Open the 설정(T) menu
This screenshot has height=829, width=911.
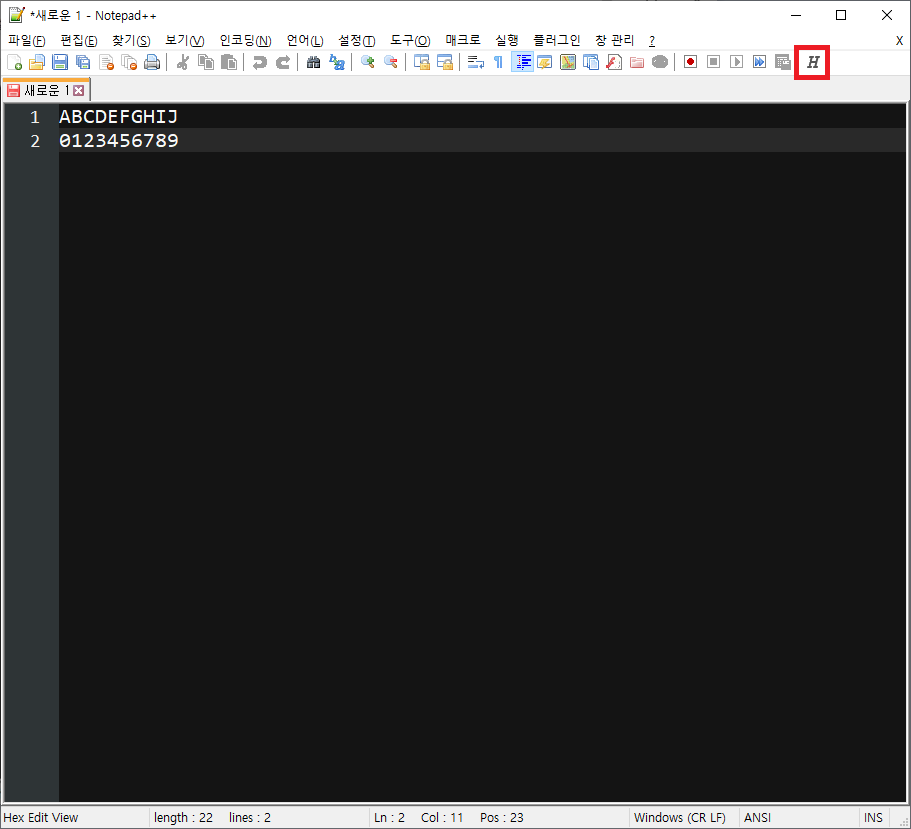pyautogui.click(x=357, y=41)
